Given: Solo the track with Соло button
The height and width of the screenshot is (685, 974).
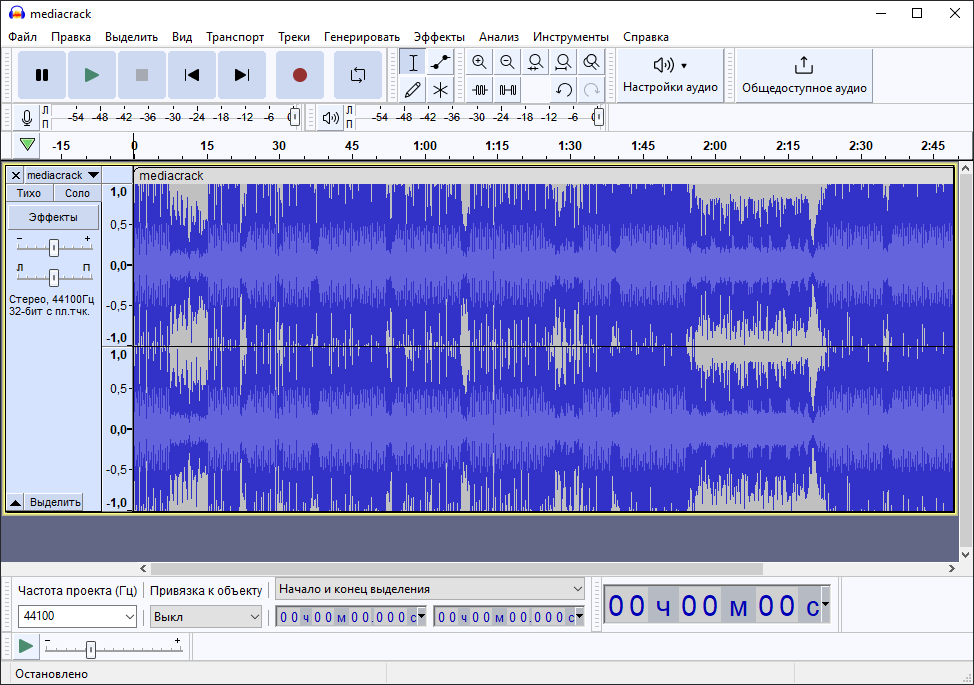Looking at the screenshot, I should [x=77, y=193].
